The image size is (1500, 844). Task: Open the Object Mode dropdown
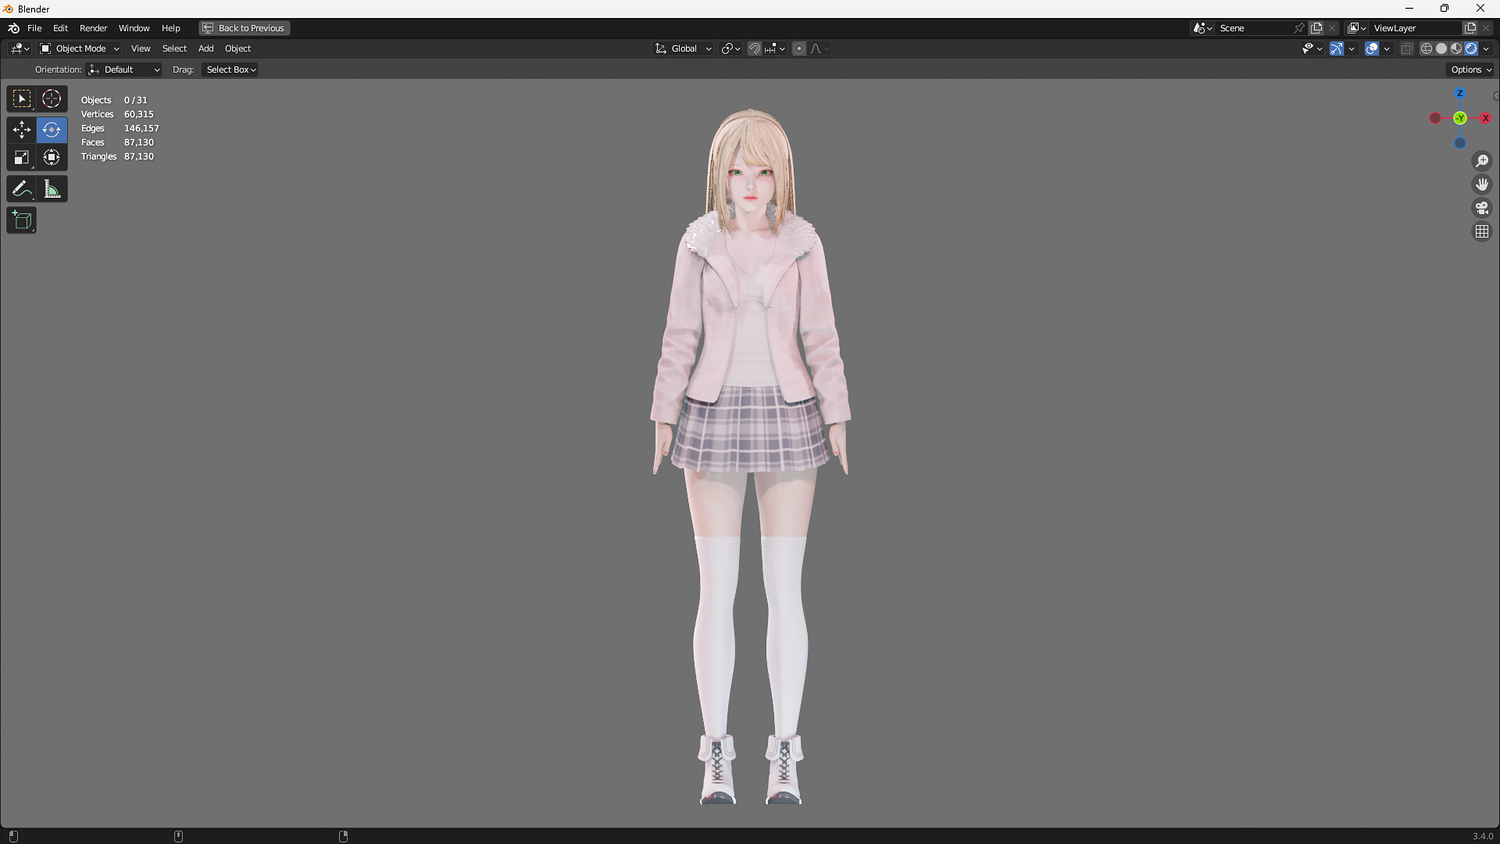[79, 48]
